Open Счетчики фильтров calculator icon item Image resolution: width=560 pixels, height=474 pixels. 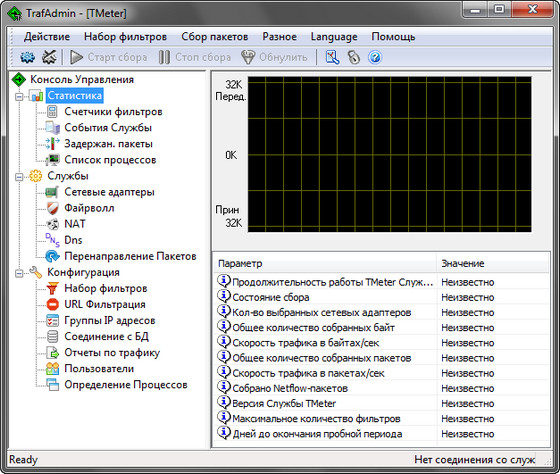pos(52,111)
